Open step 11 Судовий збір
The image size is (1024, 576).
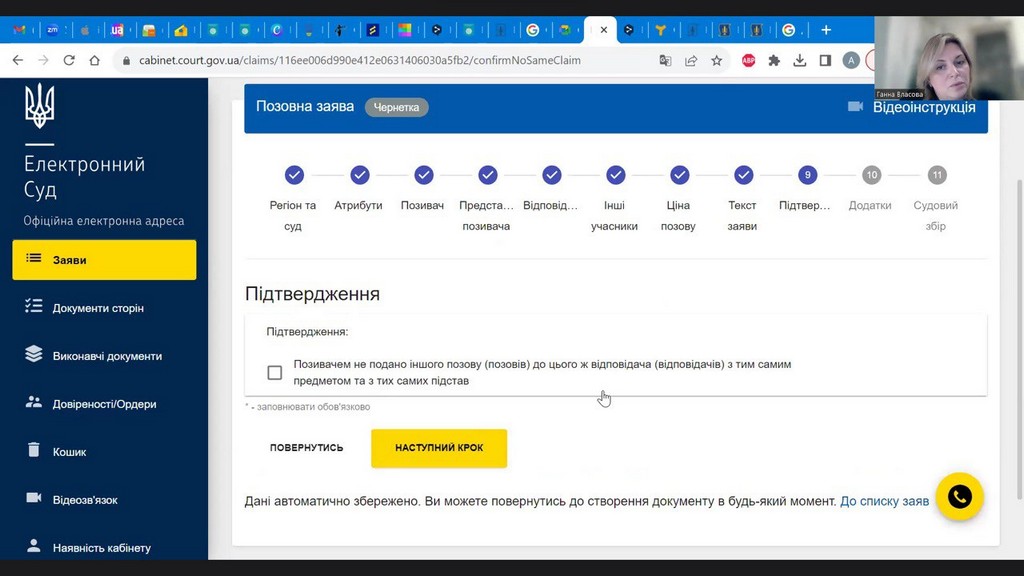(x=936, y=175)
